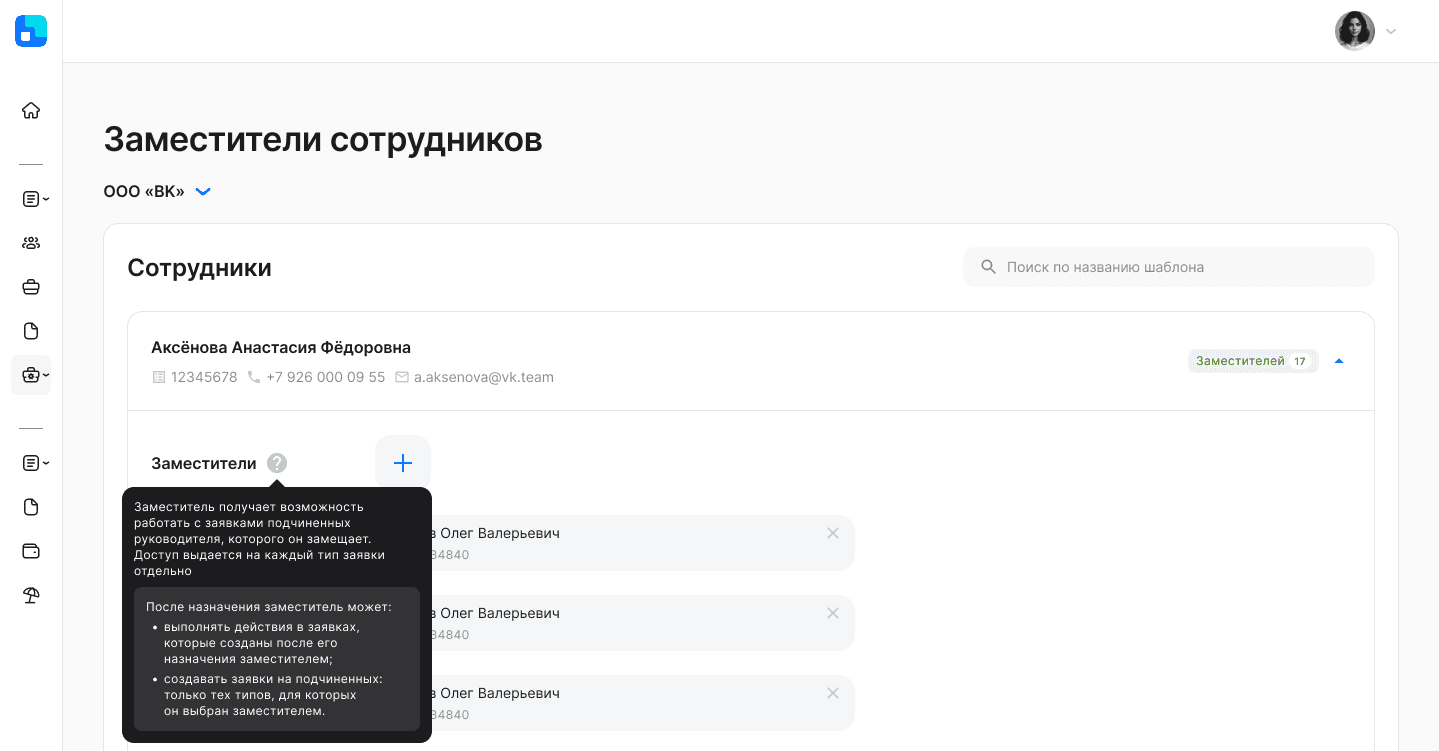Viewport: 1439px width, 751px height.
Task: Click the badge icon before 12345678
Action: click(158, 377)
